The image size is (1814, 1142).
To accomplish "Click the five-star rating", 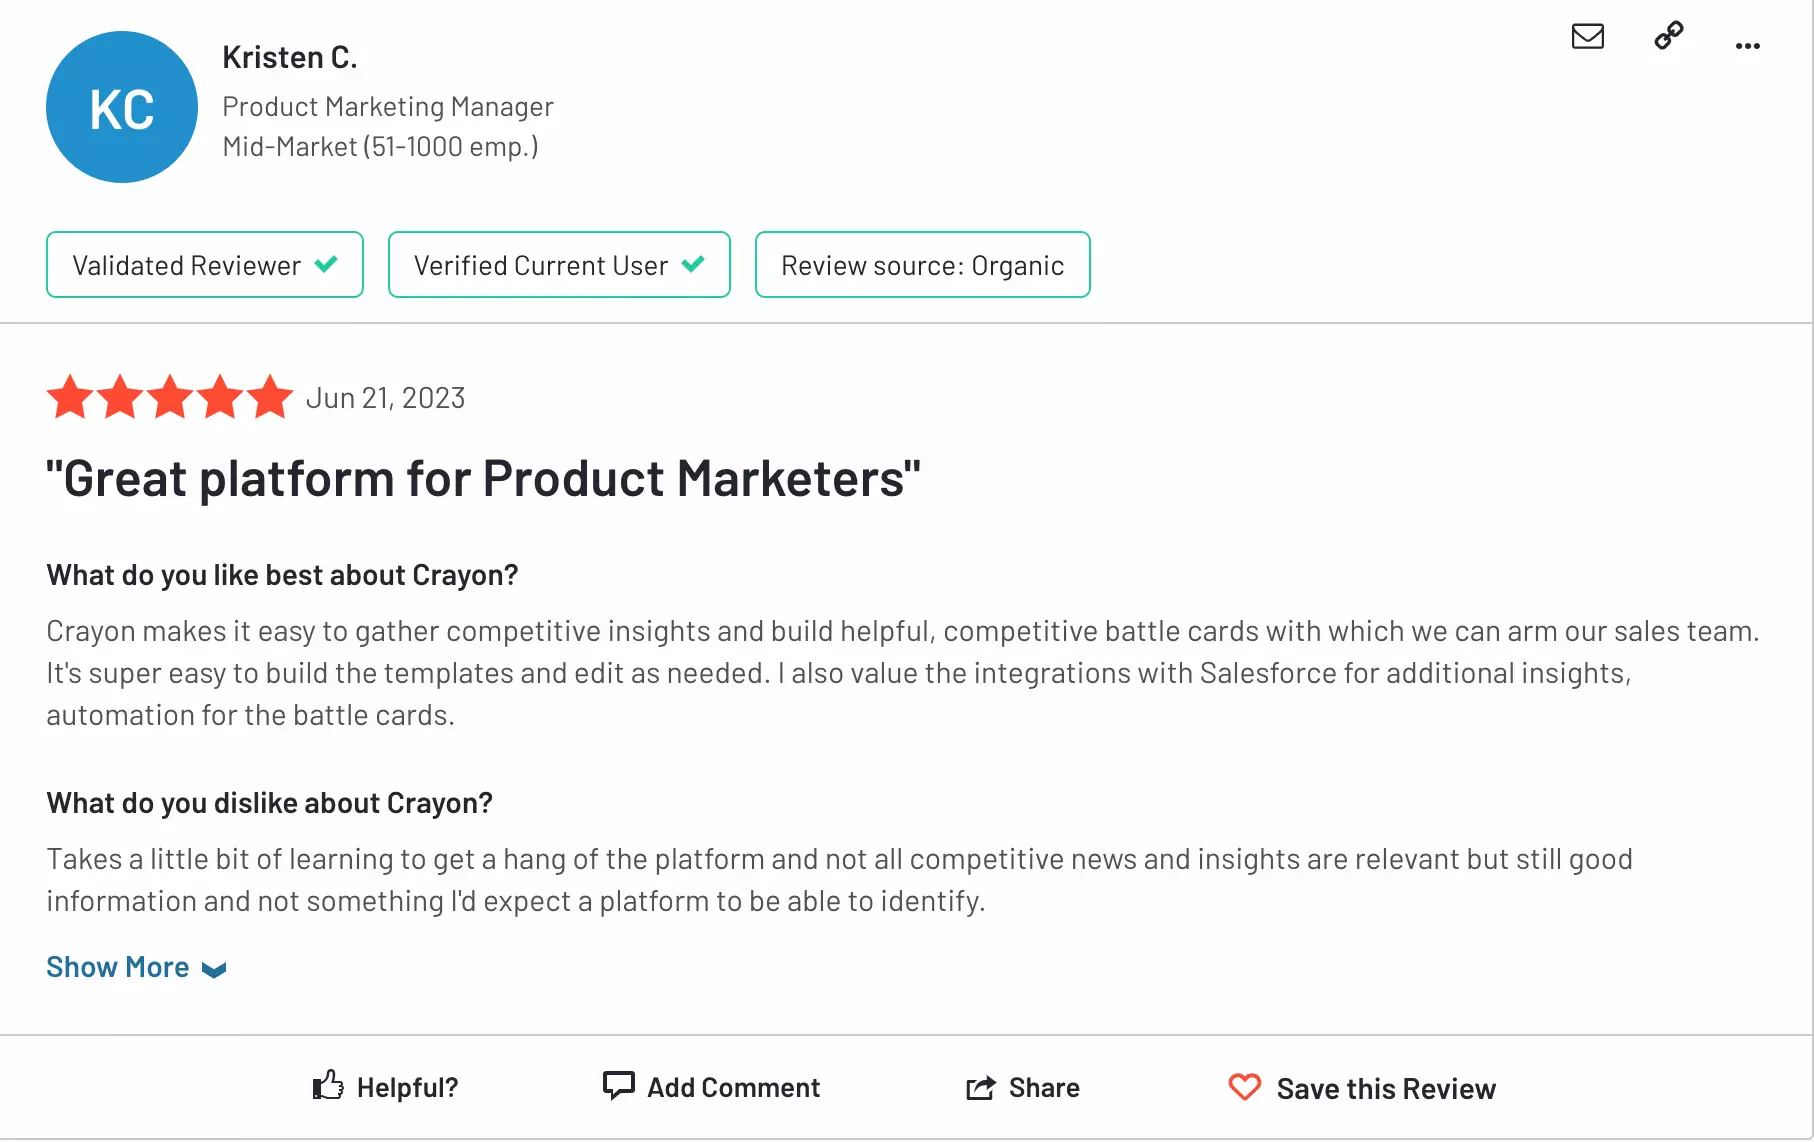I will point(170,397).
